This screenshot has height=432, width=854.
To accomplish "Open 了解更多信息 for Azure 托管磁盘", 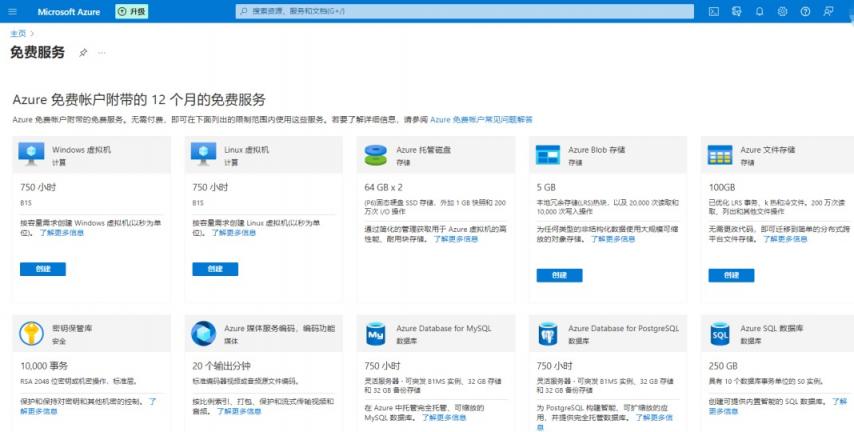I will [x=456, y=239].
